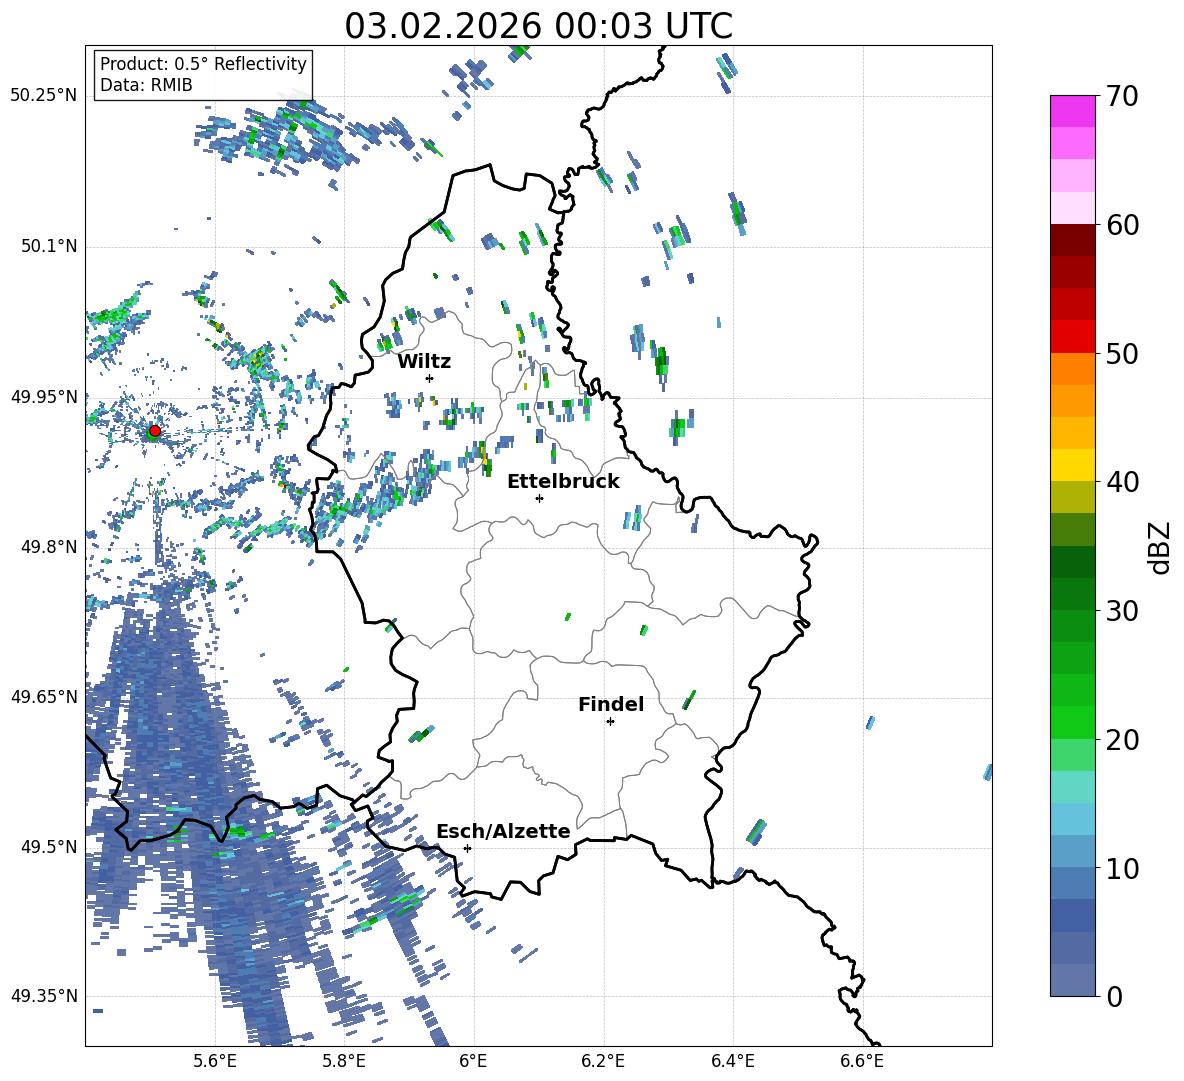
Task: Click the Wiltz station cross marker
Action: tap(430, 378)
